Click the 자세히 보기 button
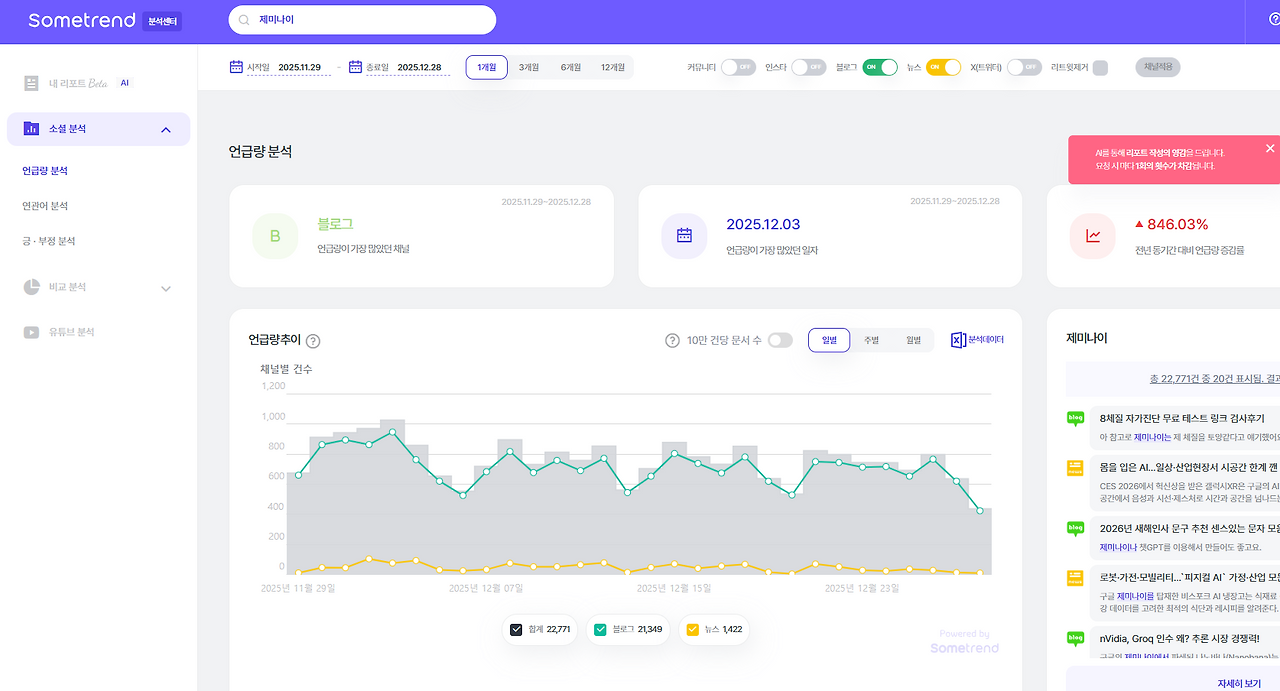This screenshot has width=1280, height=691. [1239, 684]
